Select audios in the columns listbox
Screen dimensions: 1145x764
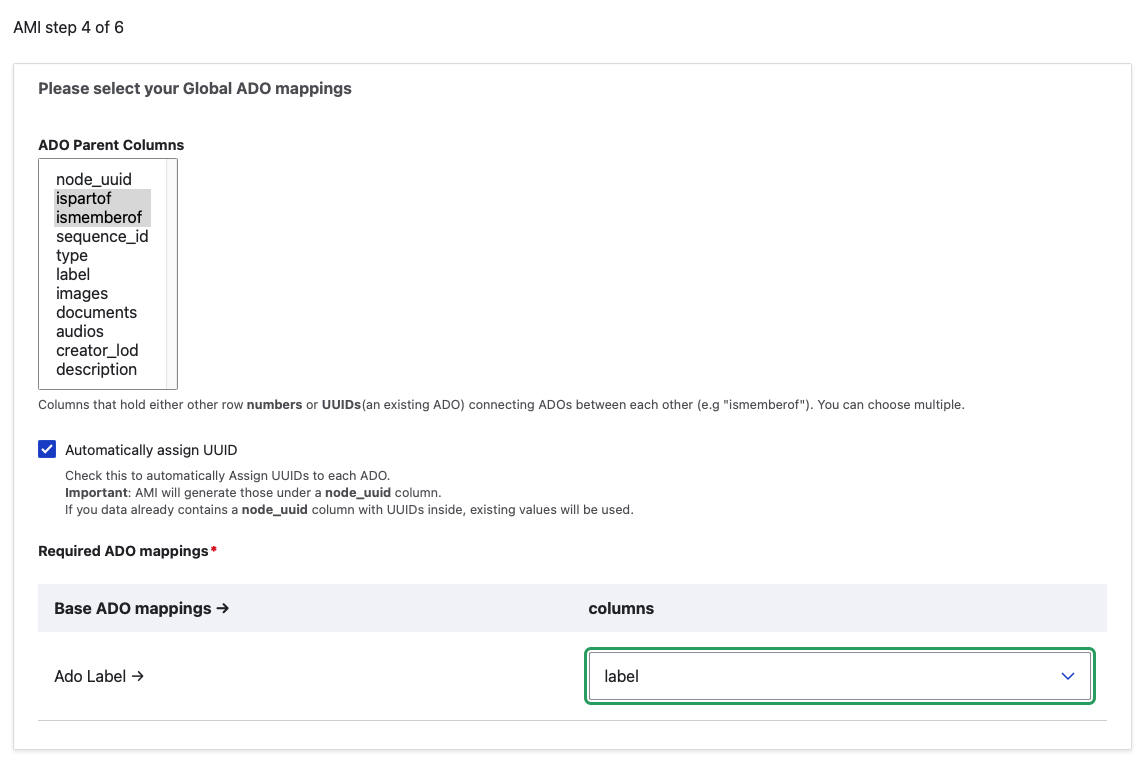point(80,332)
